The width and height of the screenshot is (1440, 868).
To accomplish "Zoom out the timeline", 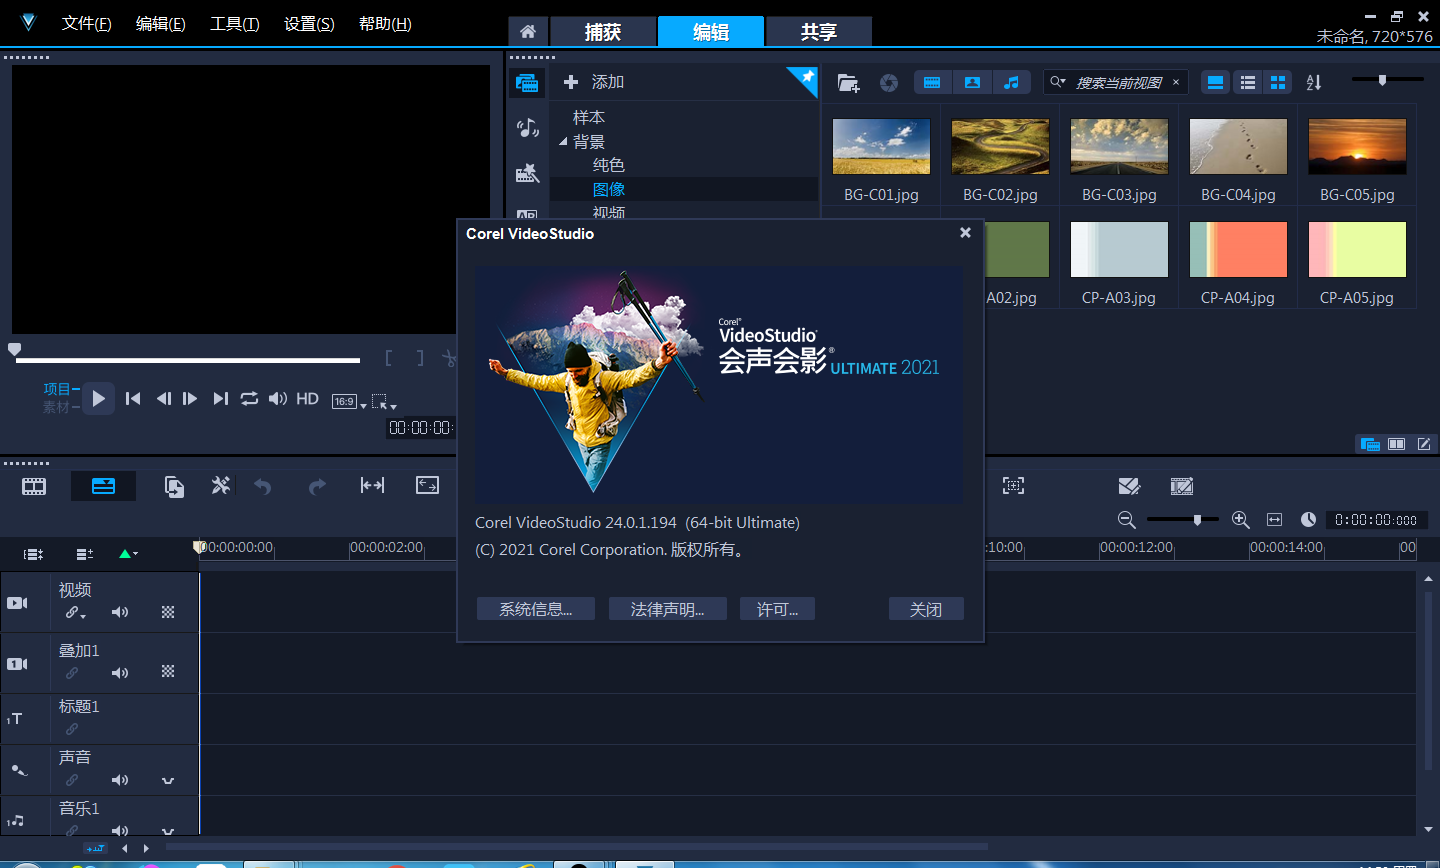I will [x=1126, y=520].
